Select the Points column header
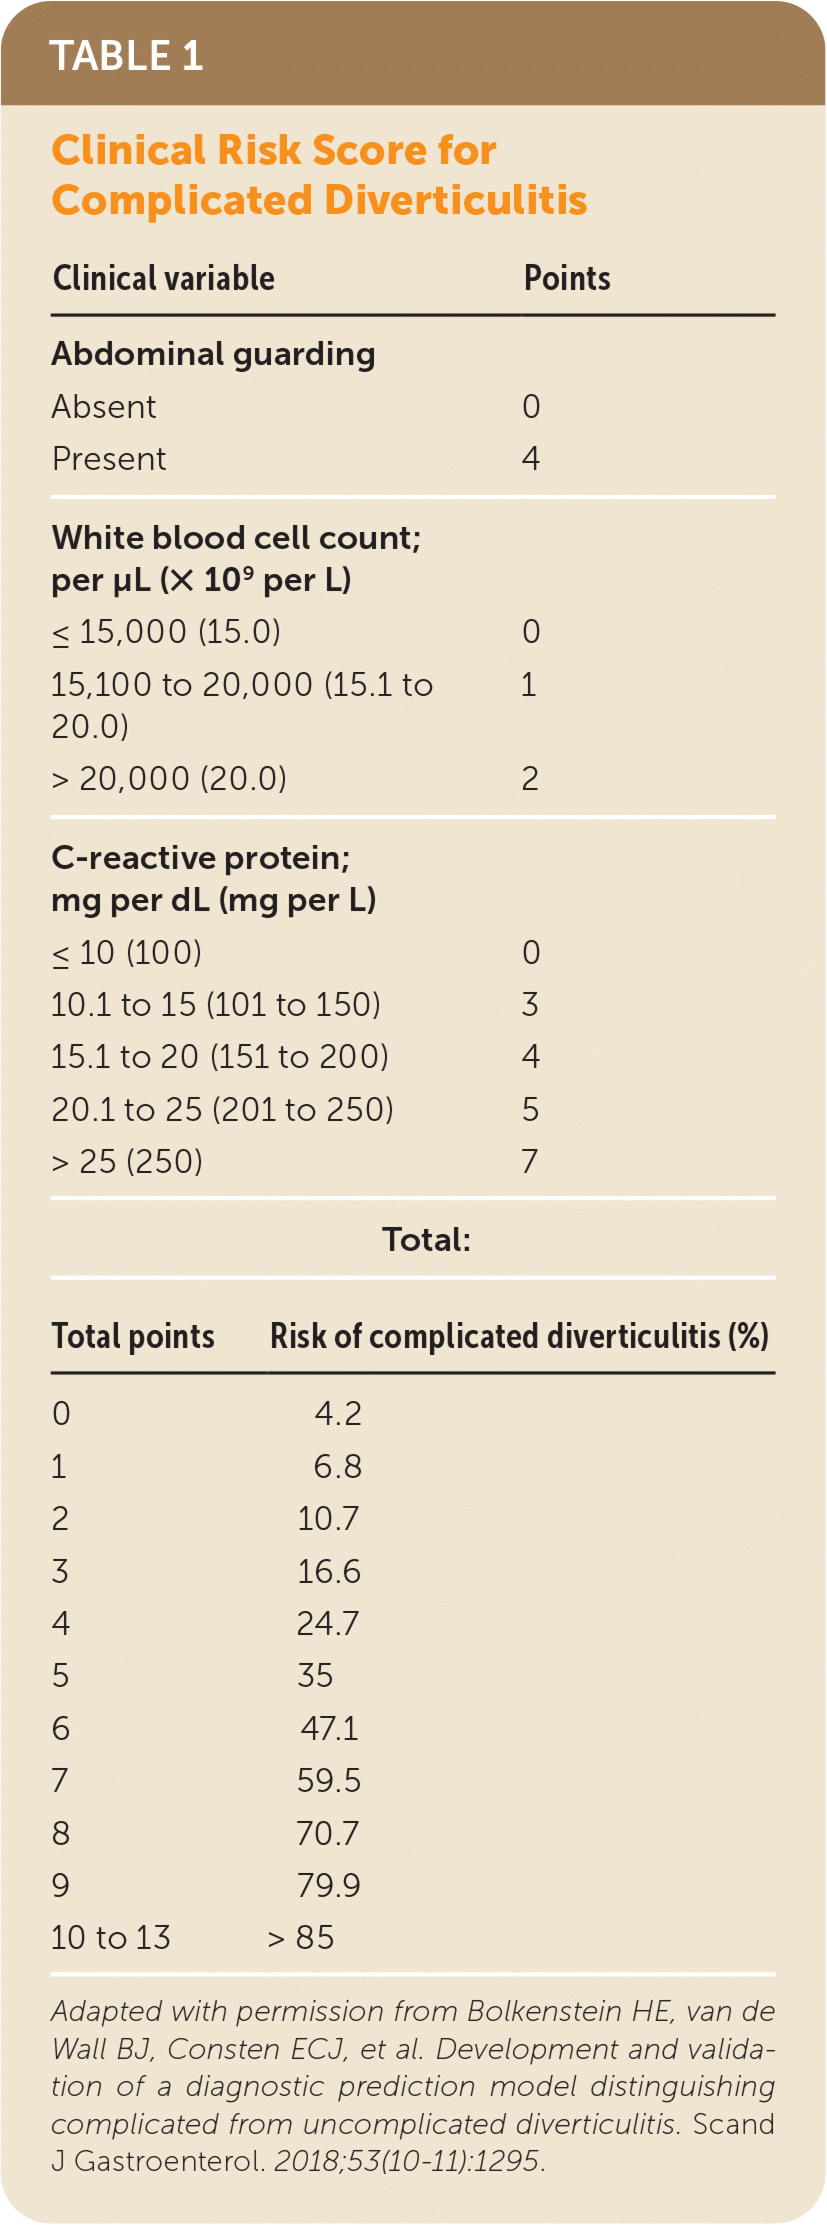Image resolution: width=827 pixels, height=2225 pixels. coord(567,278)
